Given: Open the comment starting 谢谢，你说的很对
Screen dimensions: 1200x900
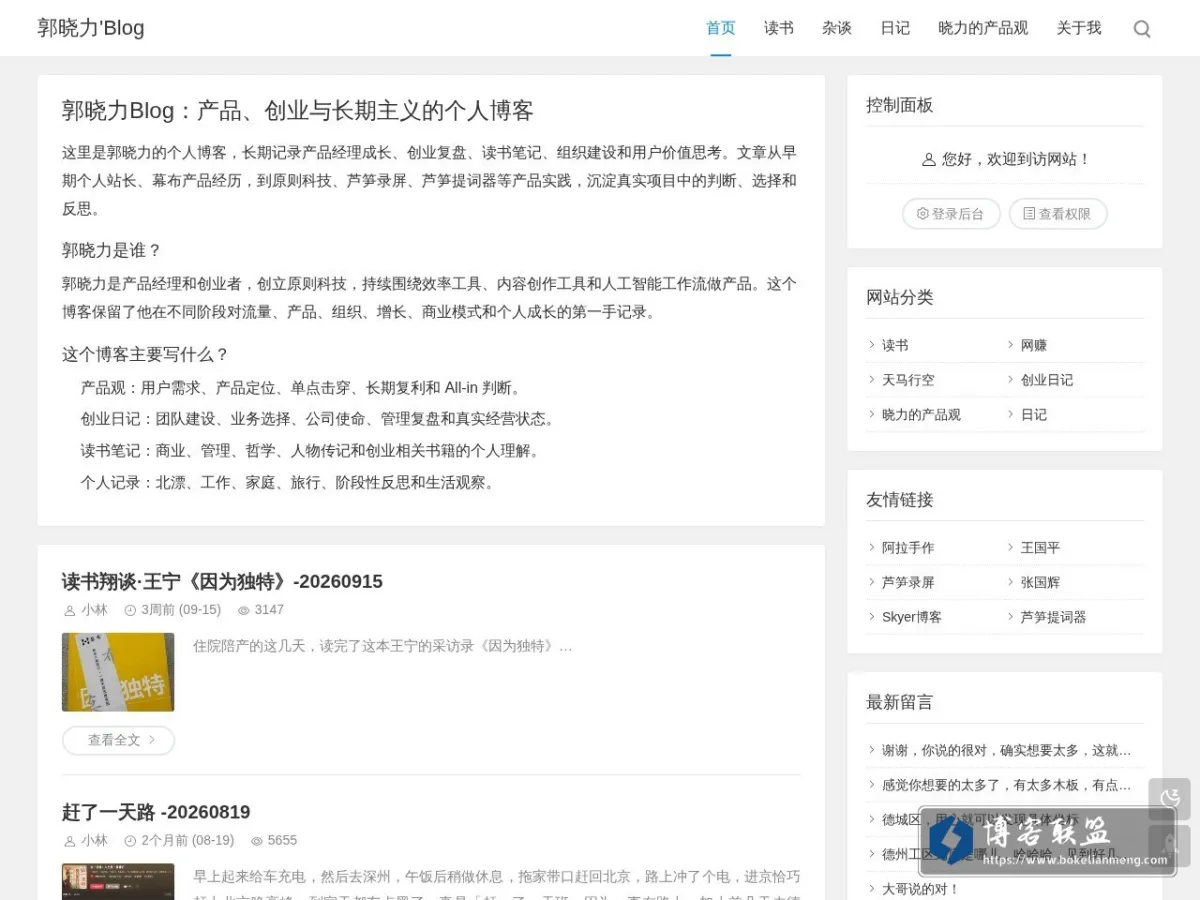Looking at the screenshot, I should (x=1006, y=750).
